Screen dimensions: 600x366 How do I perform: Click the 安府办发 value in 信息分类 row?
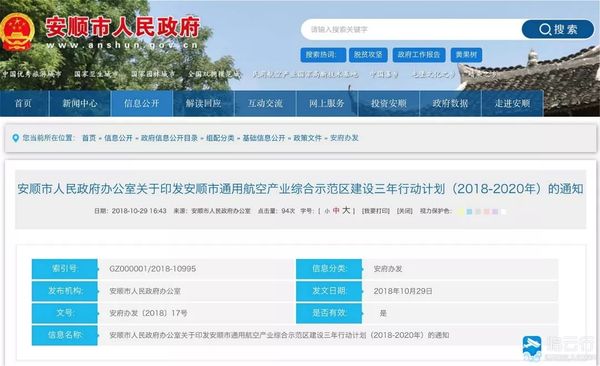pos(388,269)
